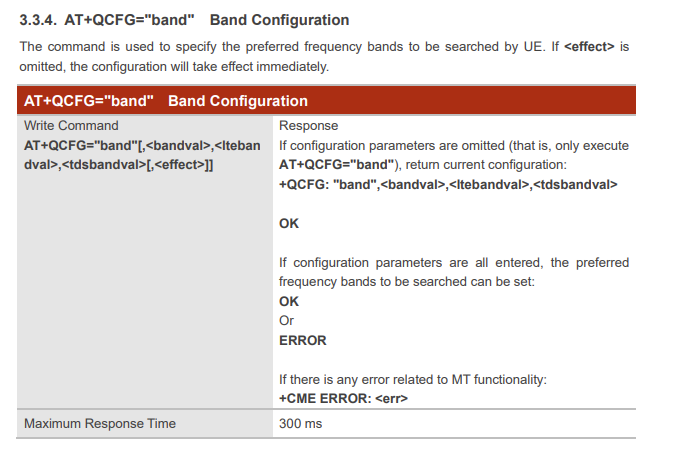Screen dimensions: 678x466
Task: Click the word Or between OK and ERROR
Action: (x=286, y=321)
